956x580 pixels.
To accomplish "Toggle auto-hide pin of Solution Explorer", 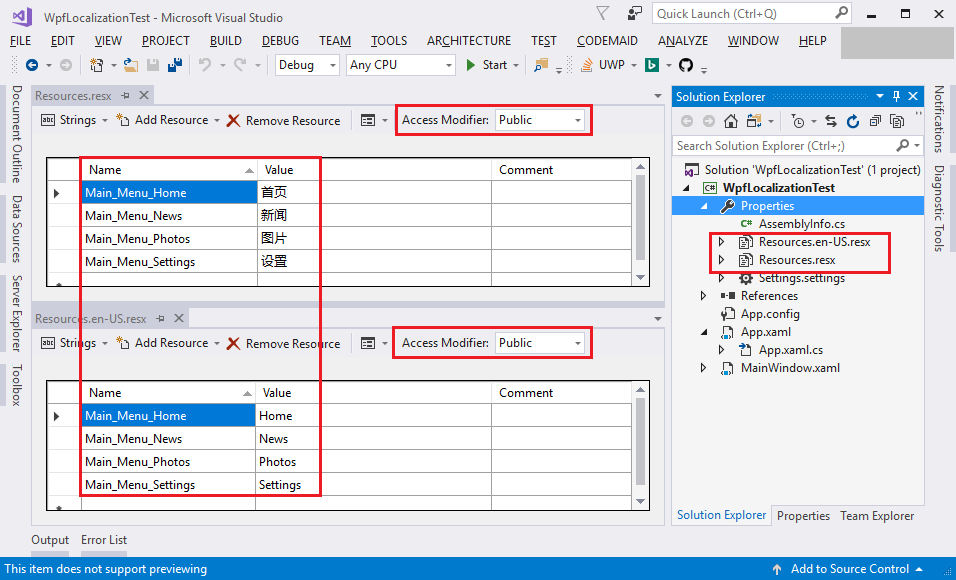I will click(x=896, y=96).
